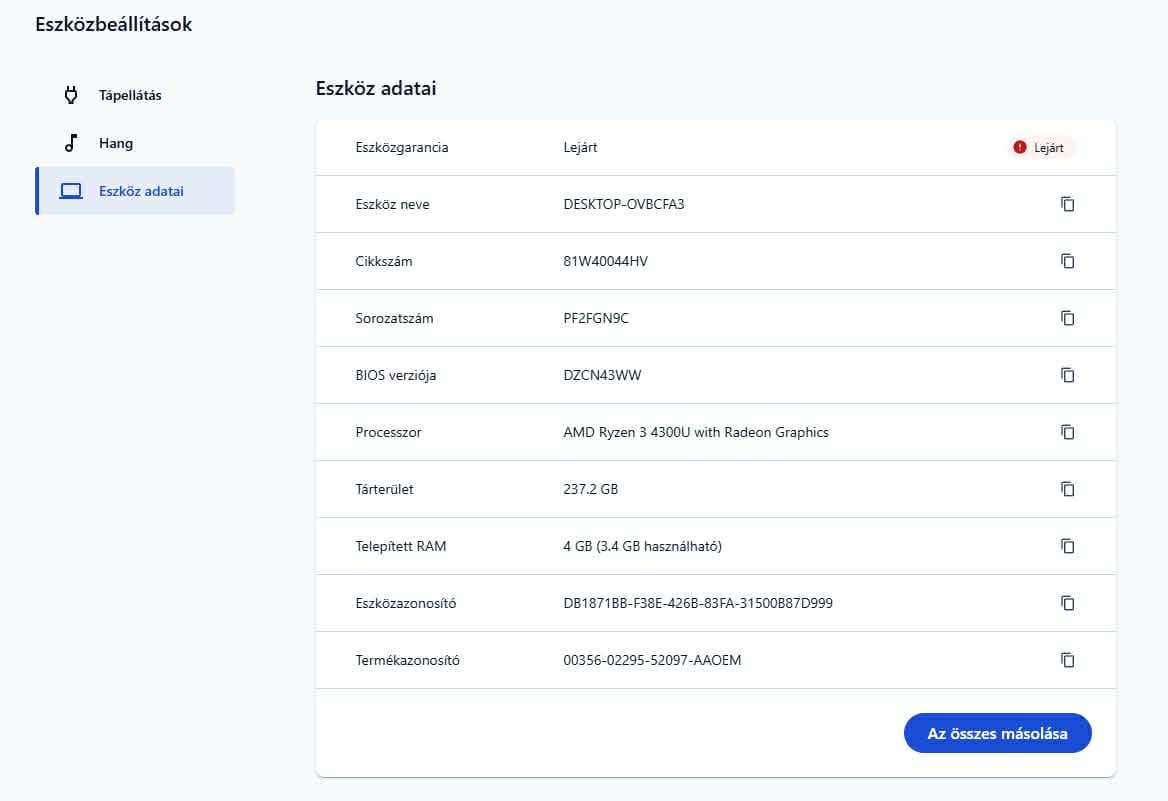Copy the Eszközazonosító value

(x=1067, y=603)
